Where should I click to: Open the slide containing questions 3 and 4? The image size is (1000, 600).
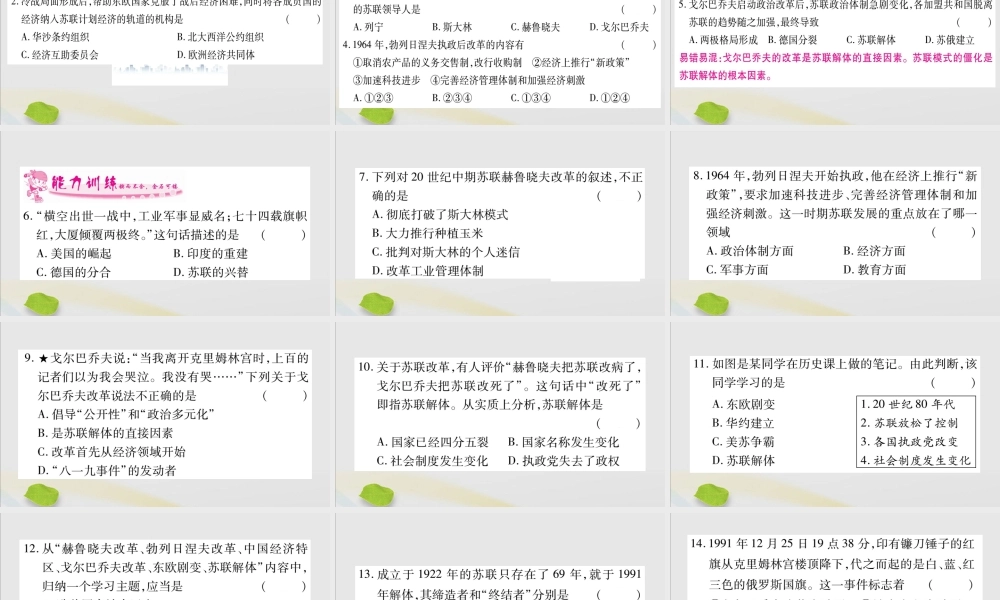pyautogui.click(x=501, y=62)
